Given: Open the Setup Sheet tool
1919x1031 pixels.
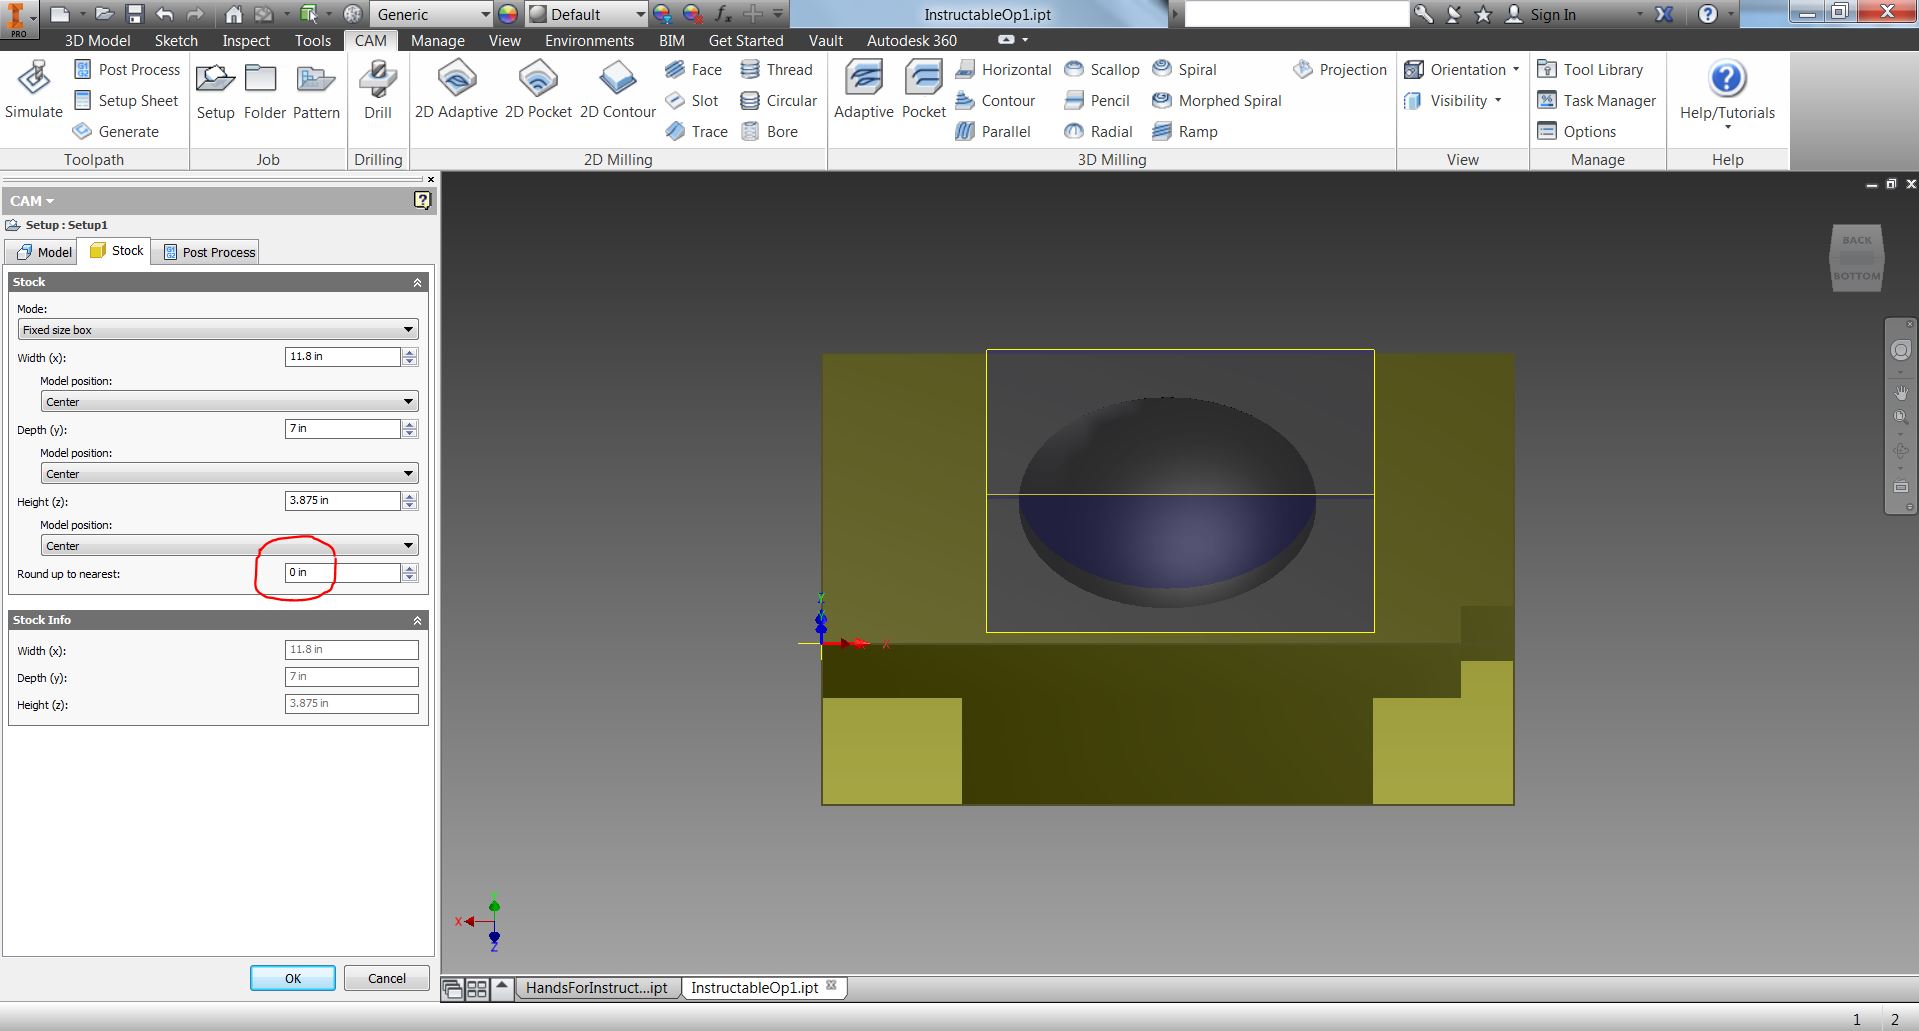Looking at the screenshot, I should (126, 101).
